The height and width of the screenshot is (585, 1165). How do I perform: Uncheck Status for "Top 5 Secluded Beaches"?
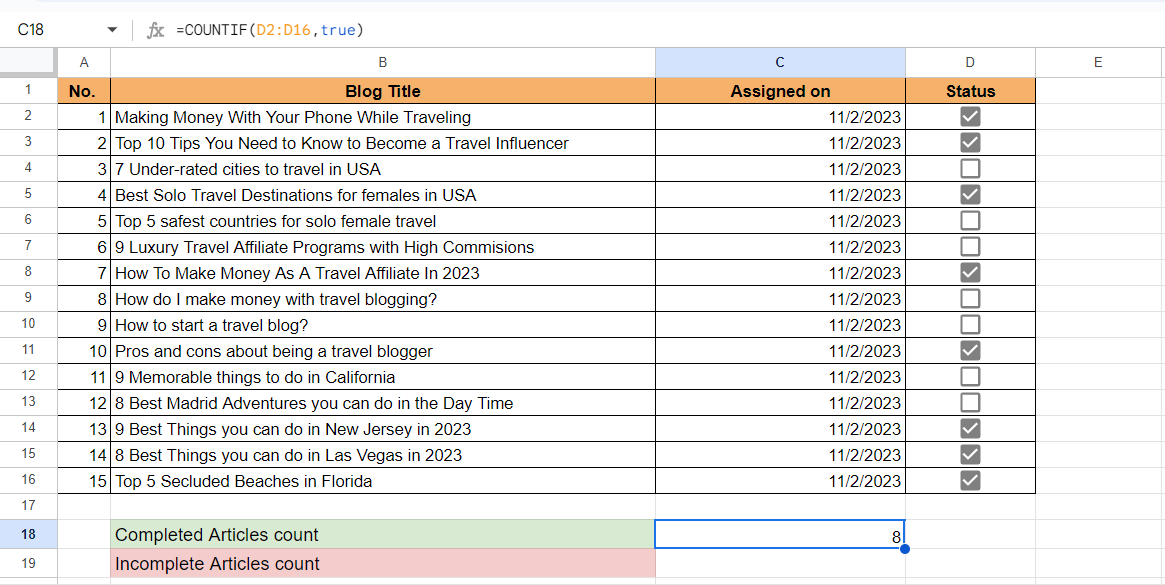969,480
